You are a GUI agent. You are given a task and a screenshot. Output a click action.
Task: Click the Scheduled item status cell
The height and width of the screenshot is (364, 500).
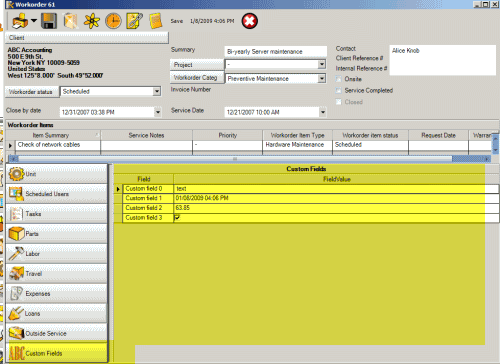(370, 145)
